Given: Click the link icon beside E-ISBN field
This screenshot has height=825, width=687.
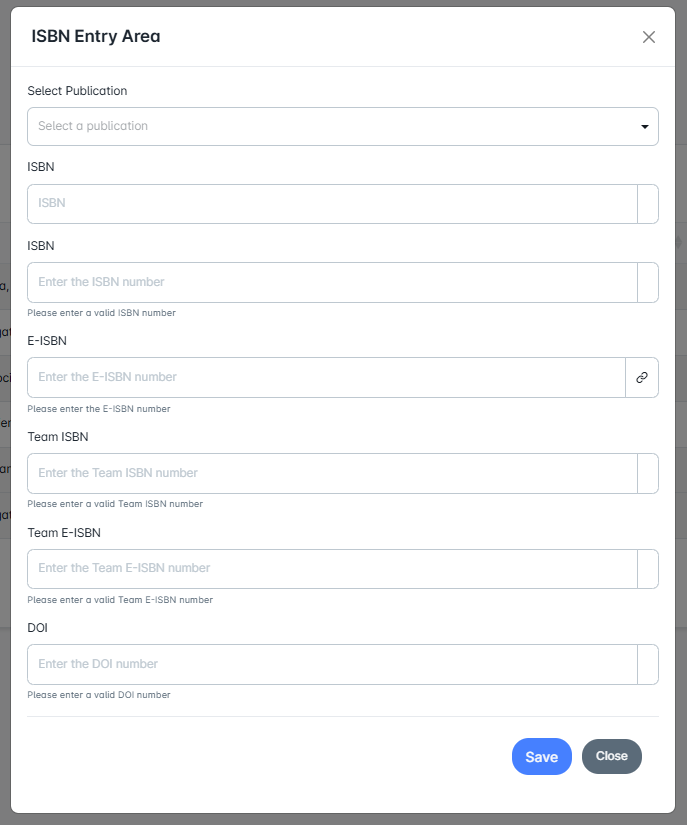Looking at the screenshot, I should [x=642, y=377].
